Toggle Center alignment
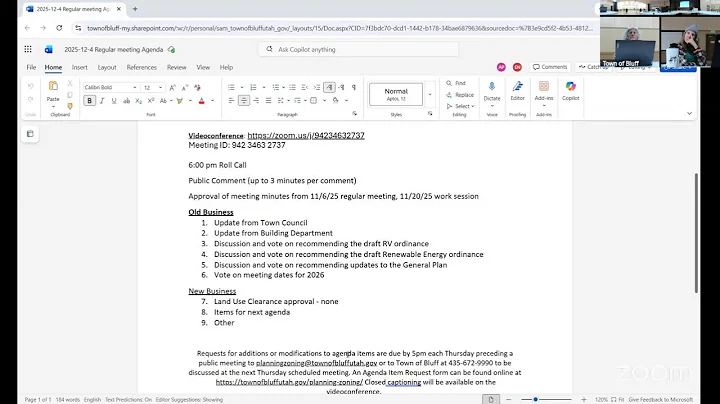The image size is (720, 404). (x=244, y=101)
